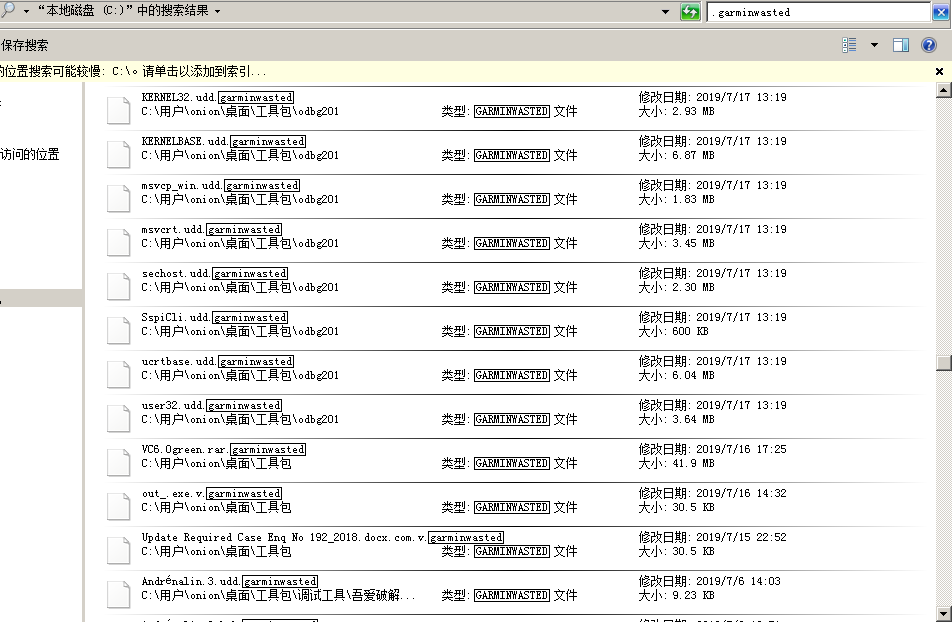Click GARMINWASTED type label of ucrtbase row
This screenshot has width=952, height=622.
pyautogui.click(x=512, y=375)
